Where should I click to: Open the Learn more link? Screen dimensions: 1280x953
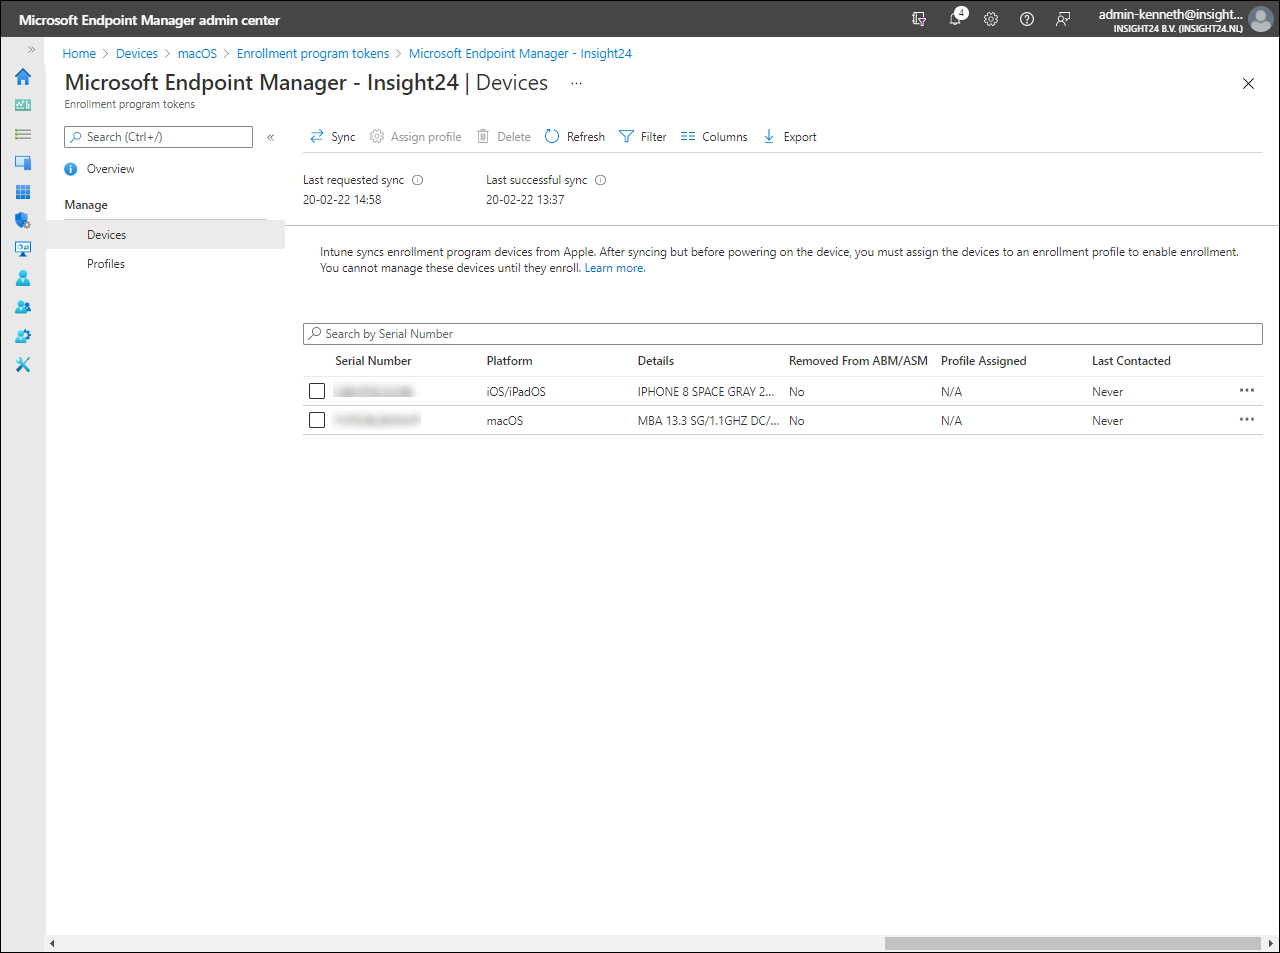click(x=614, y=268)
